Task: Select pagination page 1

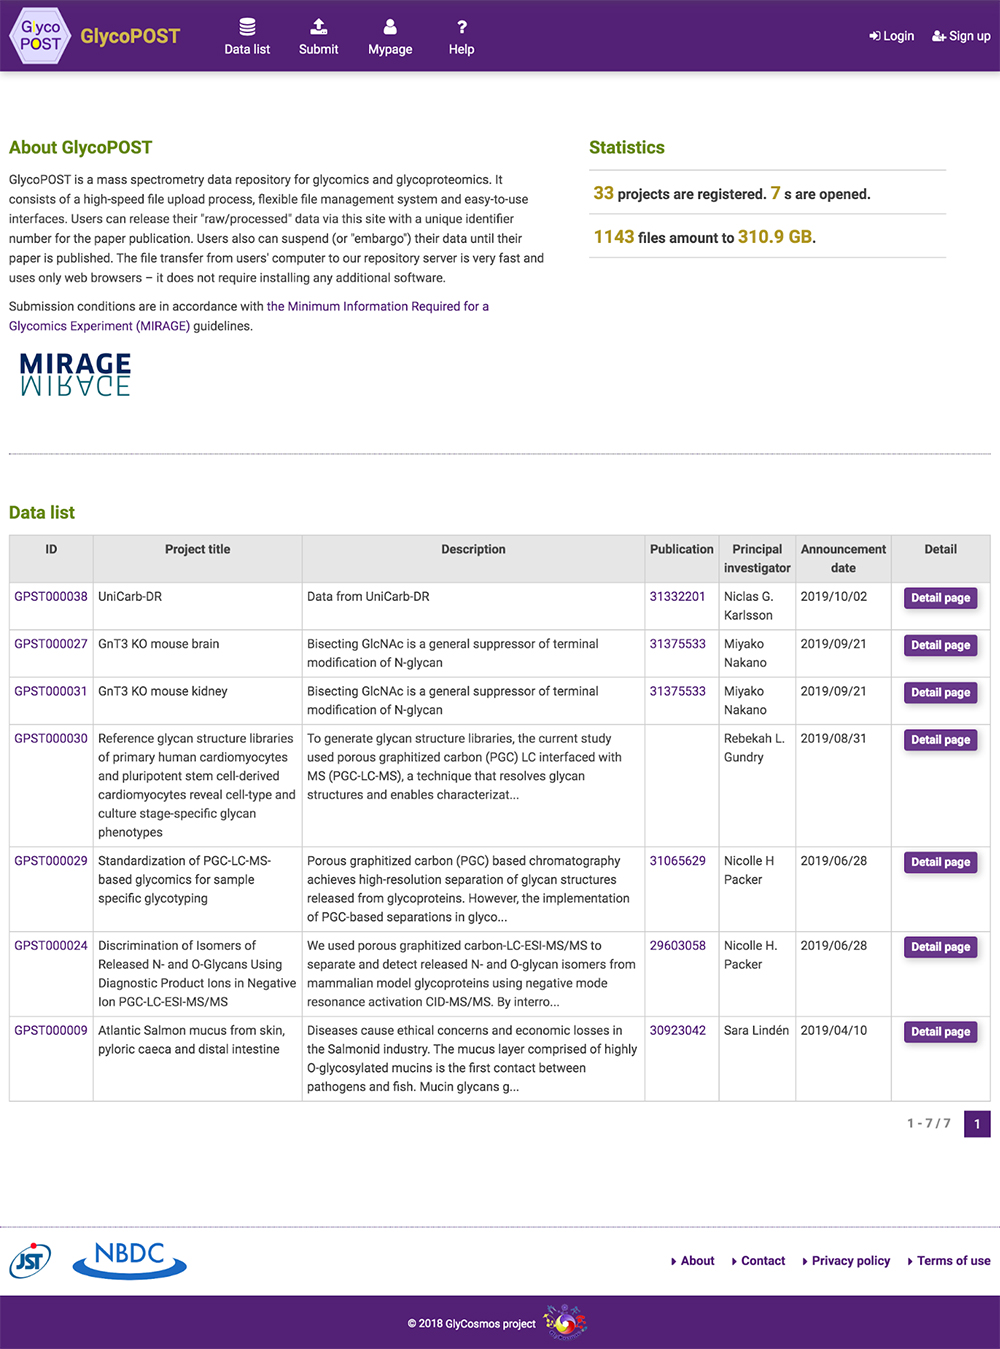Action: 977,1124
